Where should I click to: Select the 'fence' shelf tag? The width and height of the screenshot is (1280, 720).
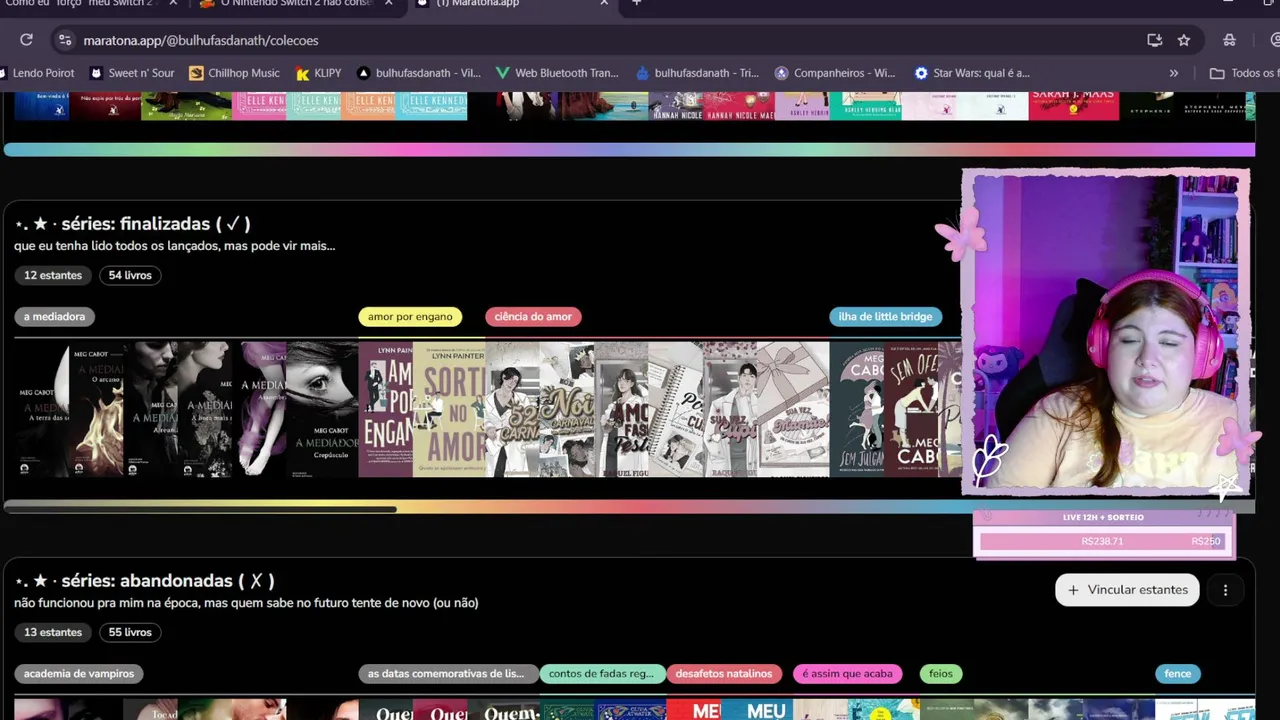[x=1178, y=674]
